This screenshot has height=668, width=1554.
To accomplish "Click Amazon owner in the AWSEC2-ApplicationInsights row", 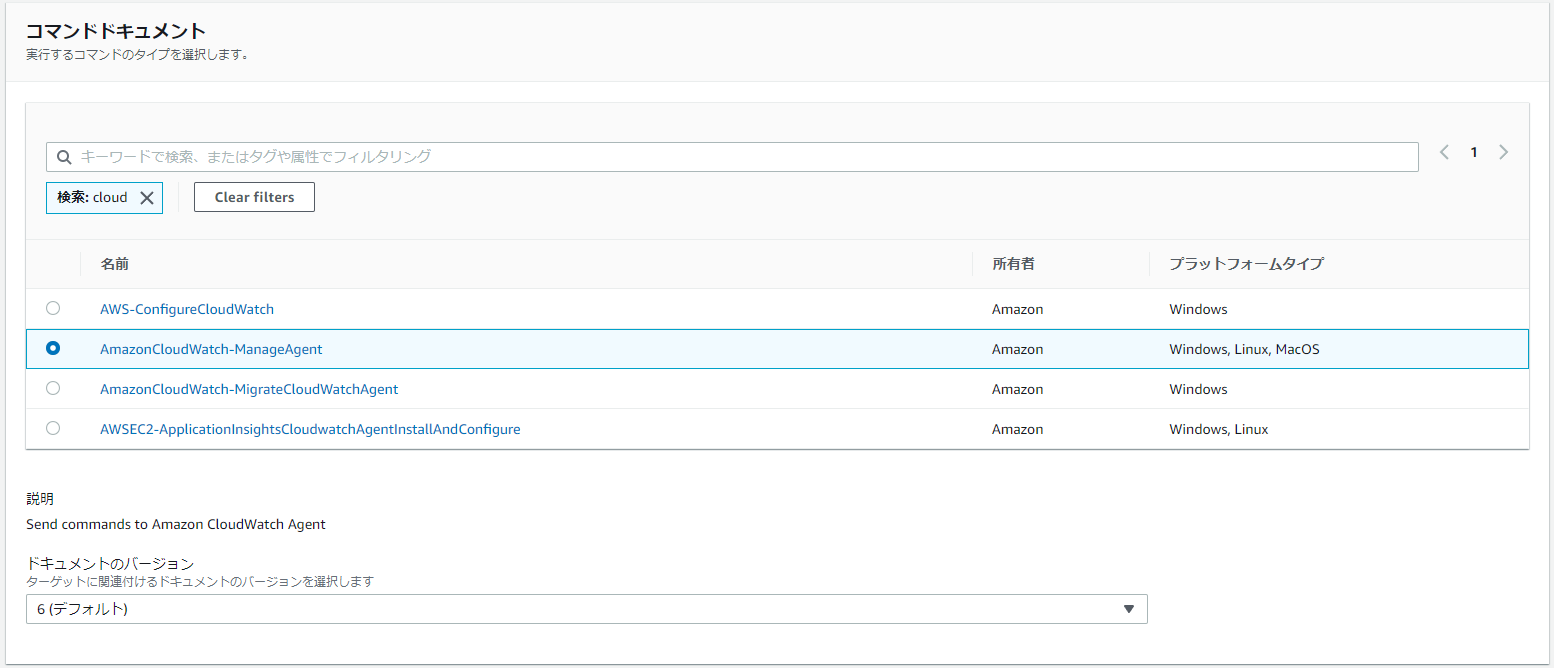I will pos(1017,429).
